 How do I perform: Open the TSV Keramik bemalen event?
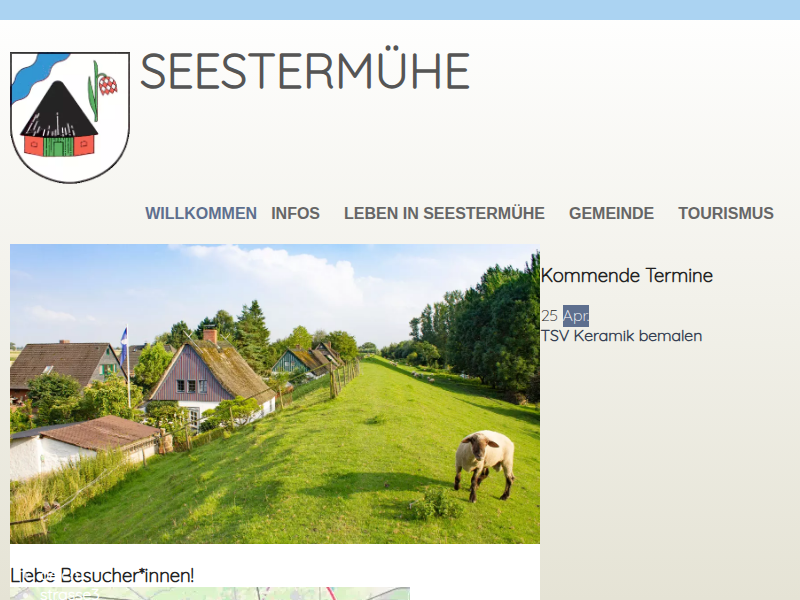[621, 336]
